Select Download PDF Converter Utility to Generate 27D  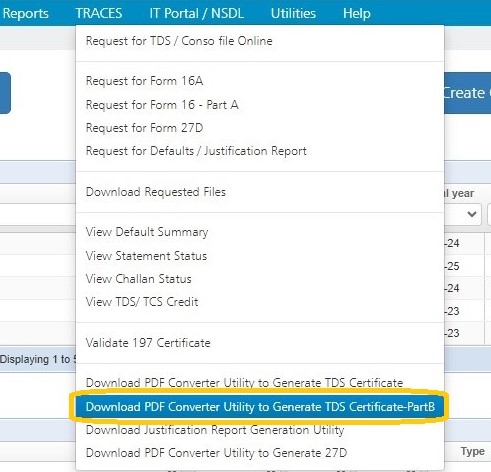260,453
